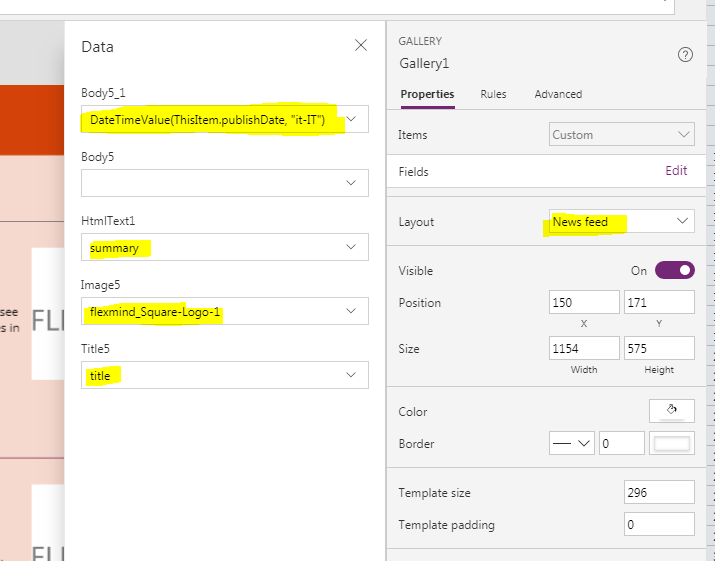The image size is (715, 561).
Task: Open the Layout News feed dropdown
Action: click(622, 221)
